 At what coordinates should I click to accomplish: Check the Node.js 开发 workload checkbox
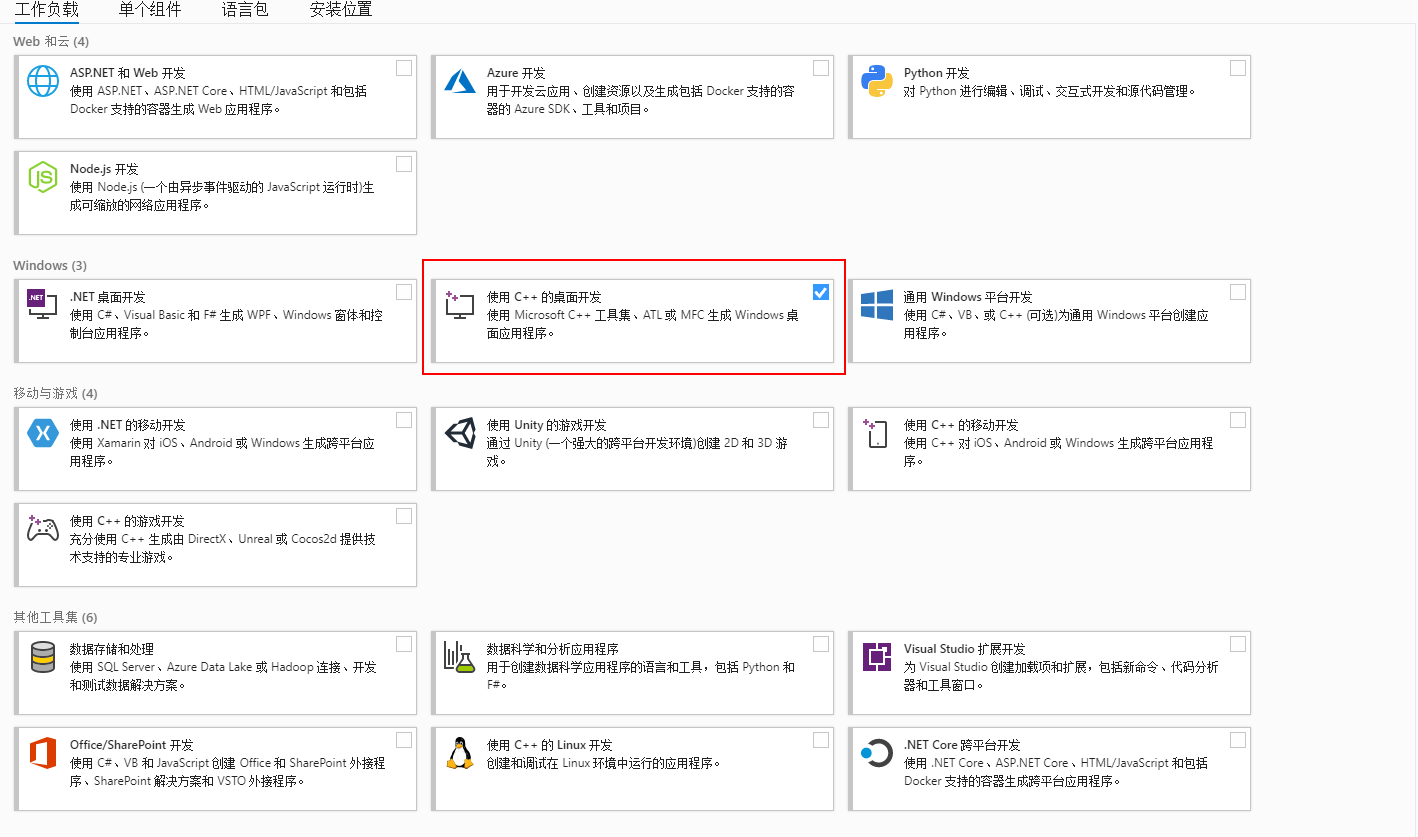pyautogui.click(x=404, y=164)
